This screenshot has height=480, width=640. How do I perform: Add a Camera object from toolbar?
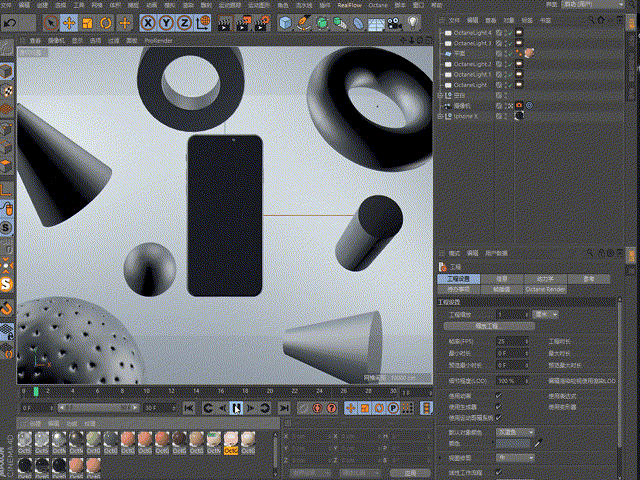point(394,23)
